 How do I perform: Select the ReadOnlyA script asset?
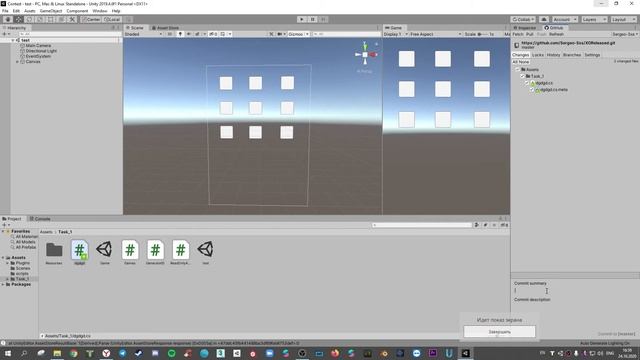(180, 253)
